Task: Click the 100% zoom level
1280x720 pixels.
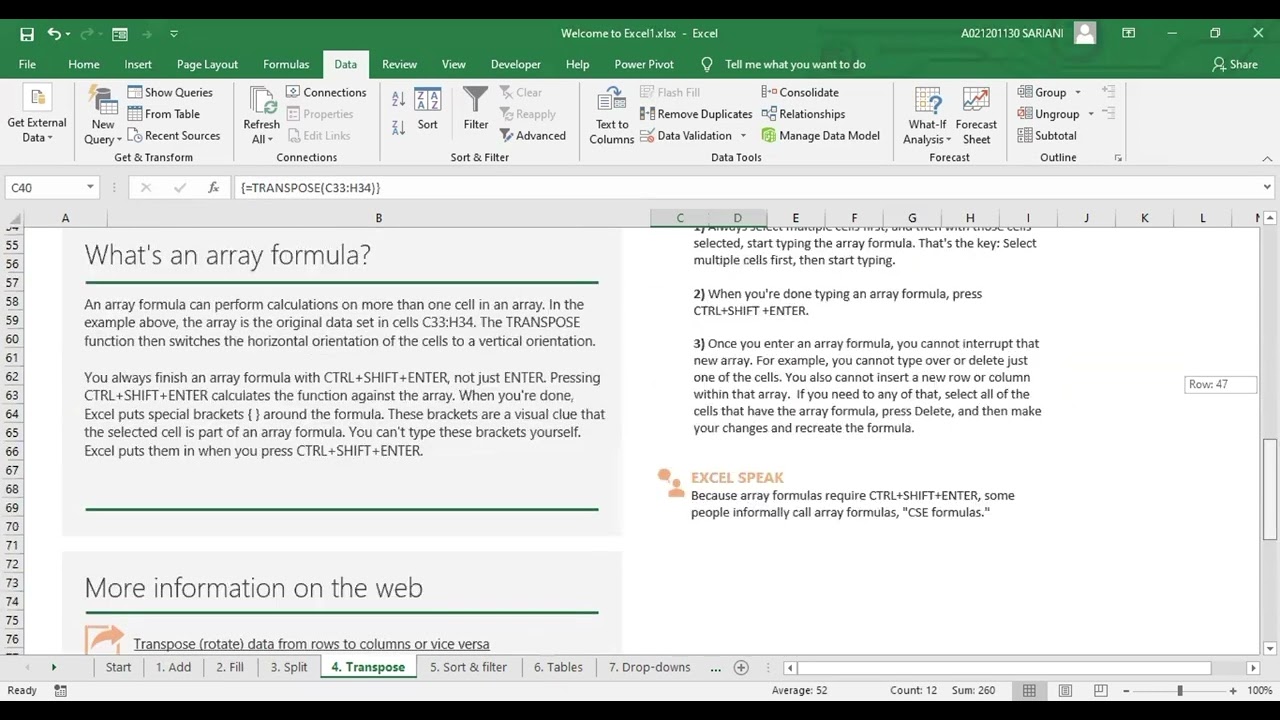Action: tap(1260, 691)
